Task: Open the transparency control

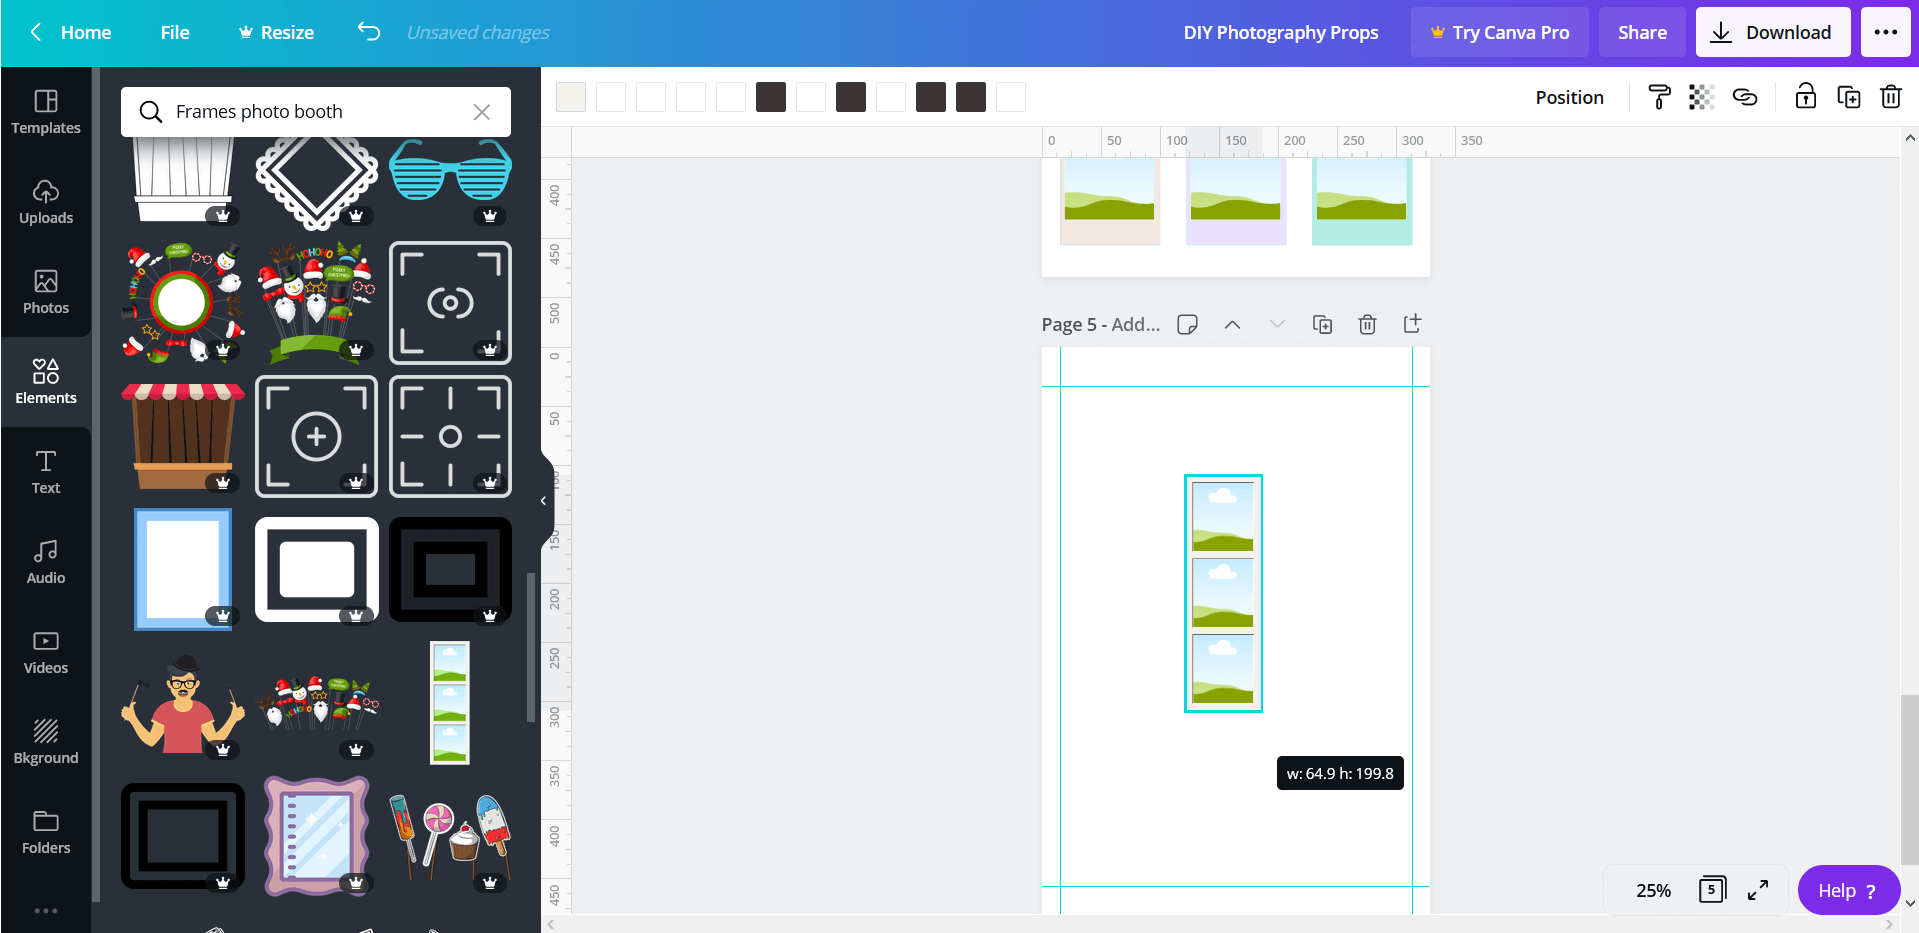Action: pyautogui.click(x=1701, y=96)
